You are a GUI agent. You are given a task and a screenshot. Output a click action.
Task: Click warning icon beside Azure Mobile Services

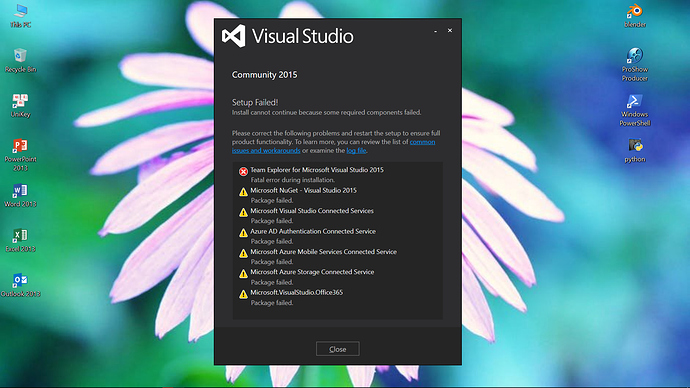[243, 253]
